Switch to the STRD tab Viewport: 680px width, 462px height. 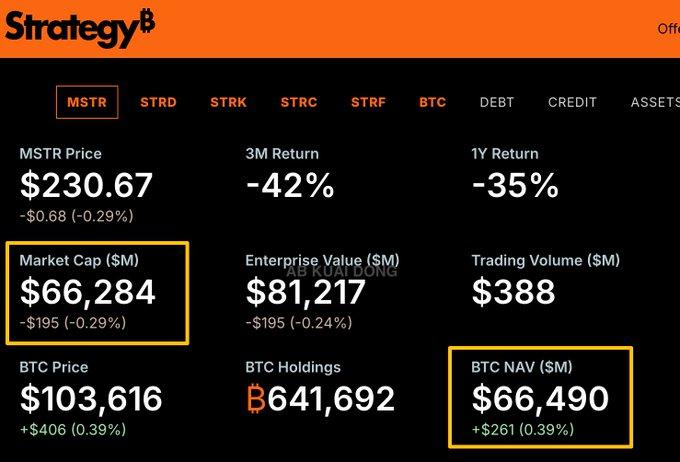point(158,102)
